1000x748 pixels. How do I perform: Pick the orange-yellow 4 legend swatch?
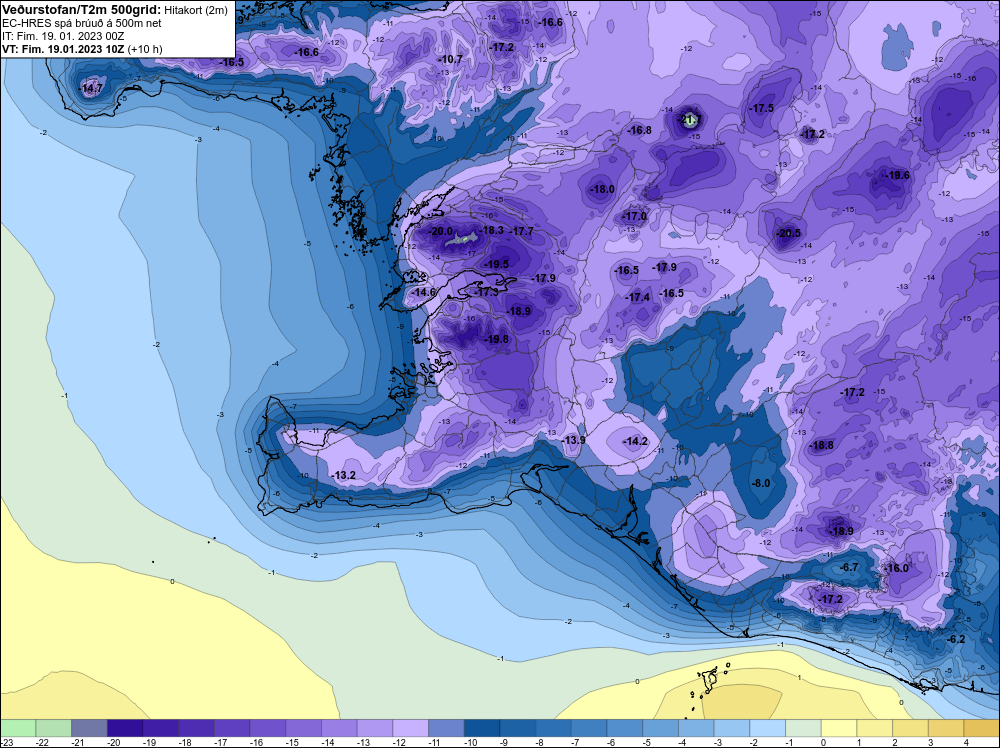click(x=982, y=728)
